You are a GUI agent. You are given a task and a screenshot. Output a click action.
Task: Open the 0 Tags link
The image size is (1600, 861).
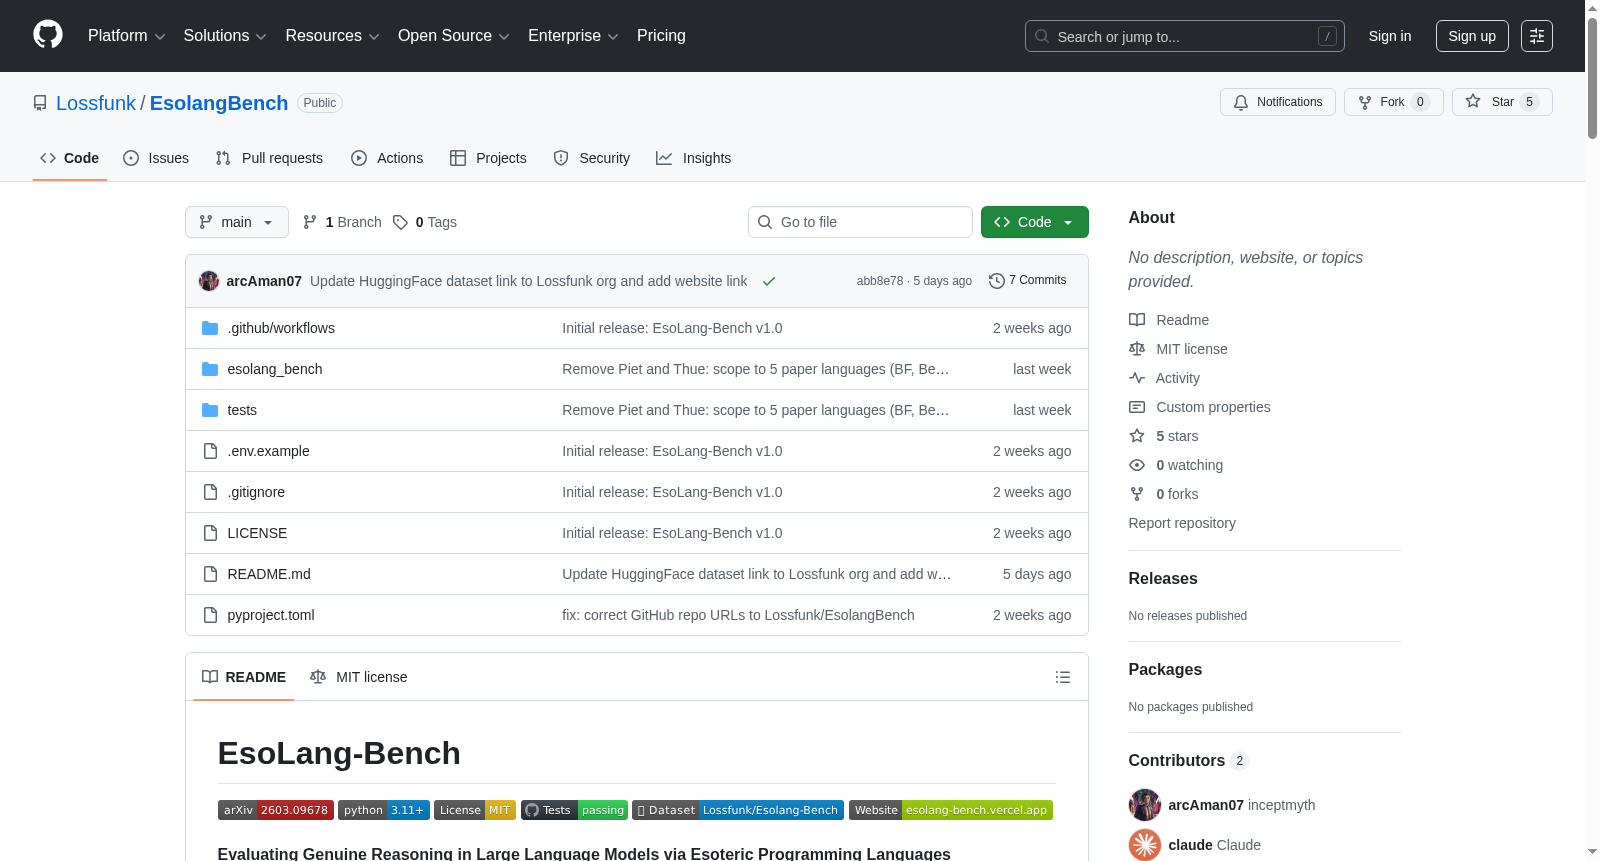(x=425, y=222)
